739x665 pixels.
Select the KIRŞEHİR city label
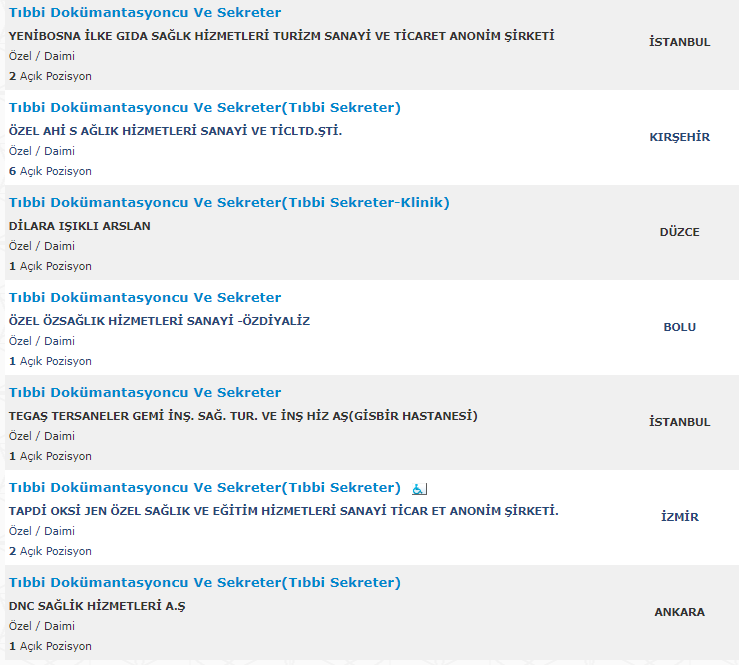pos(679,137)
